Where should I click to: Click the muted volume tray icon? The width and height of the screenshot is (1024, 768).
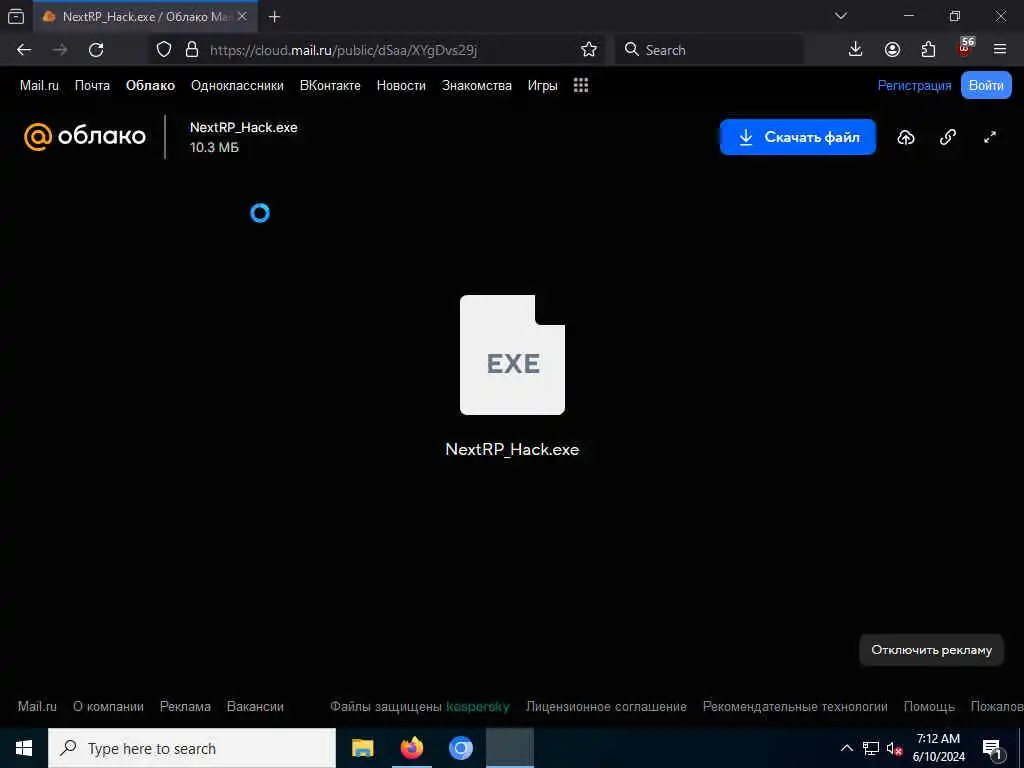coord(894,748)
